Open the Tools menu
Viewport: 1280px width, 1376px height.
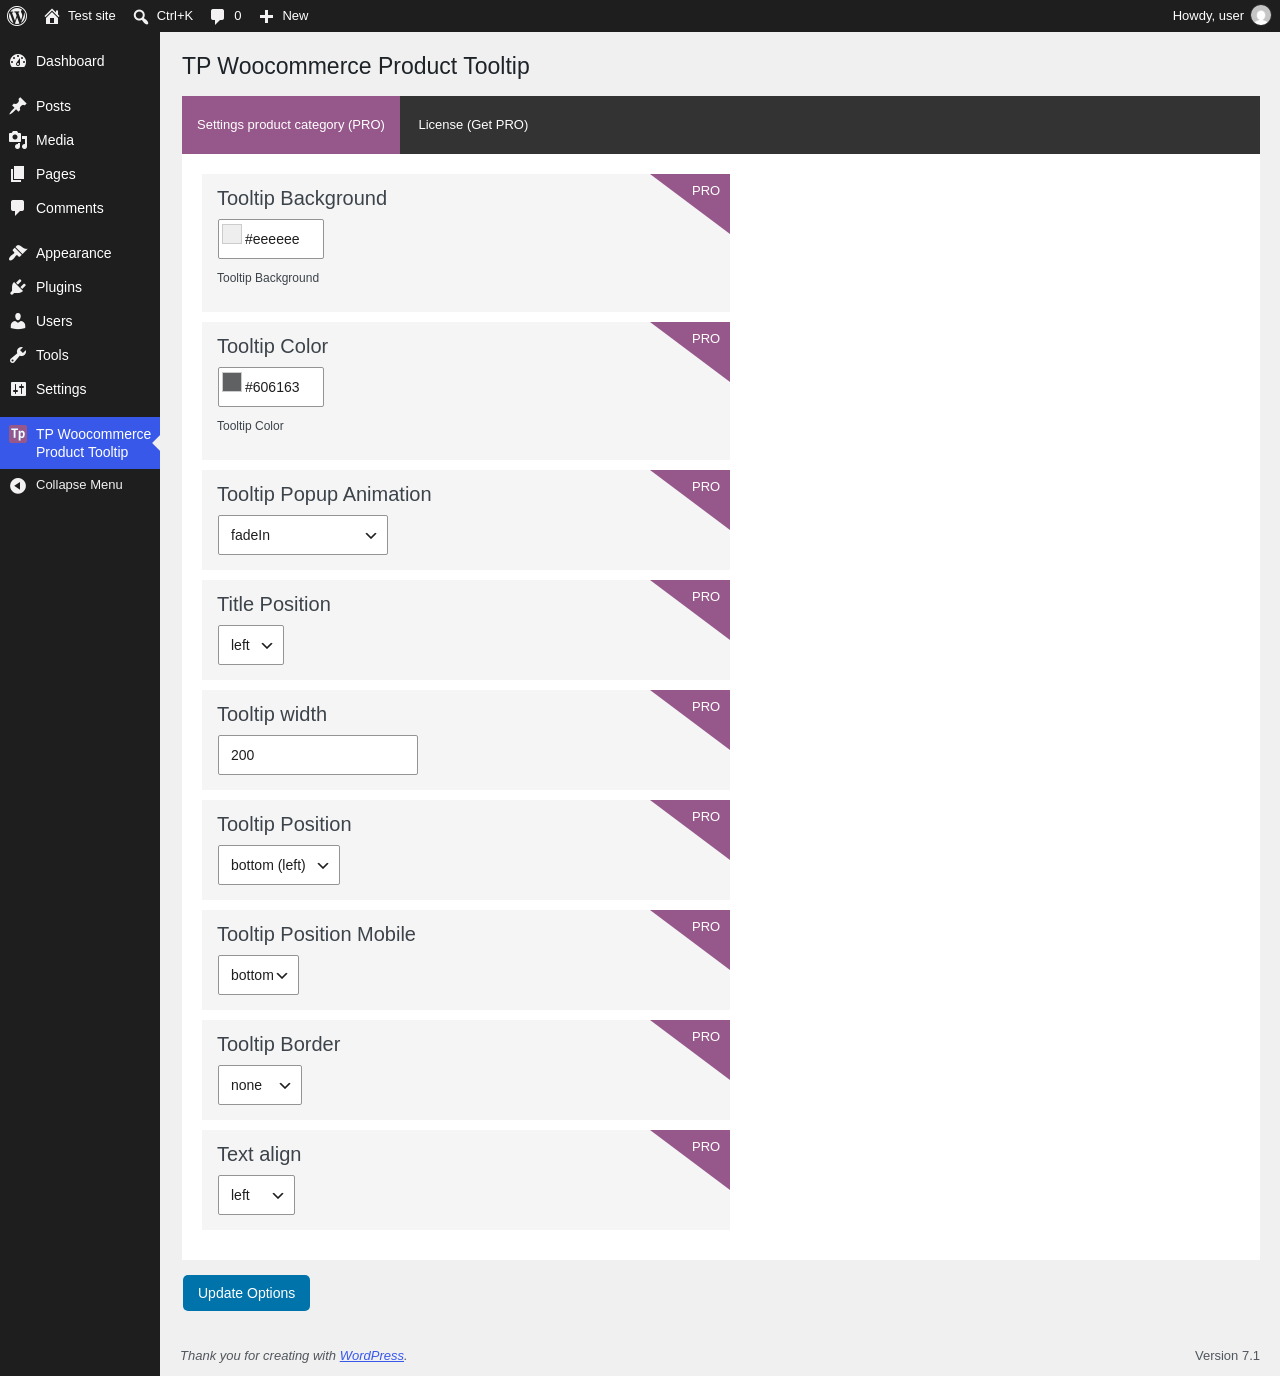(80, 355)
